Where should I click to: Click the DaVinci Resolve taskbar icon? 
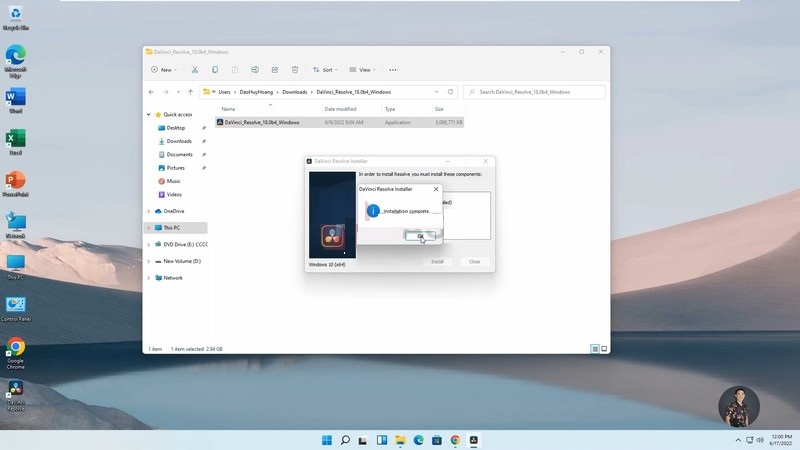click(x=473, y=440)
